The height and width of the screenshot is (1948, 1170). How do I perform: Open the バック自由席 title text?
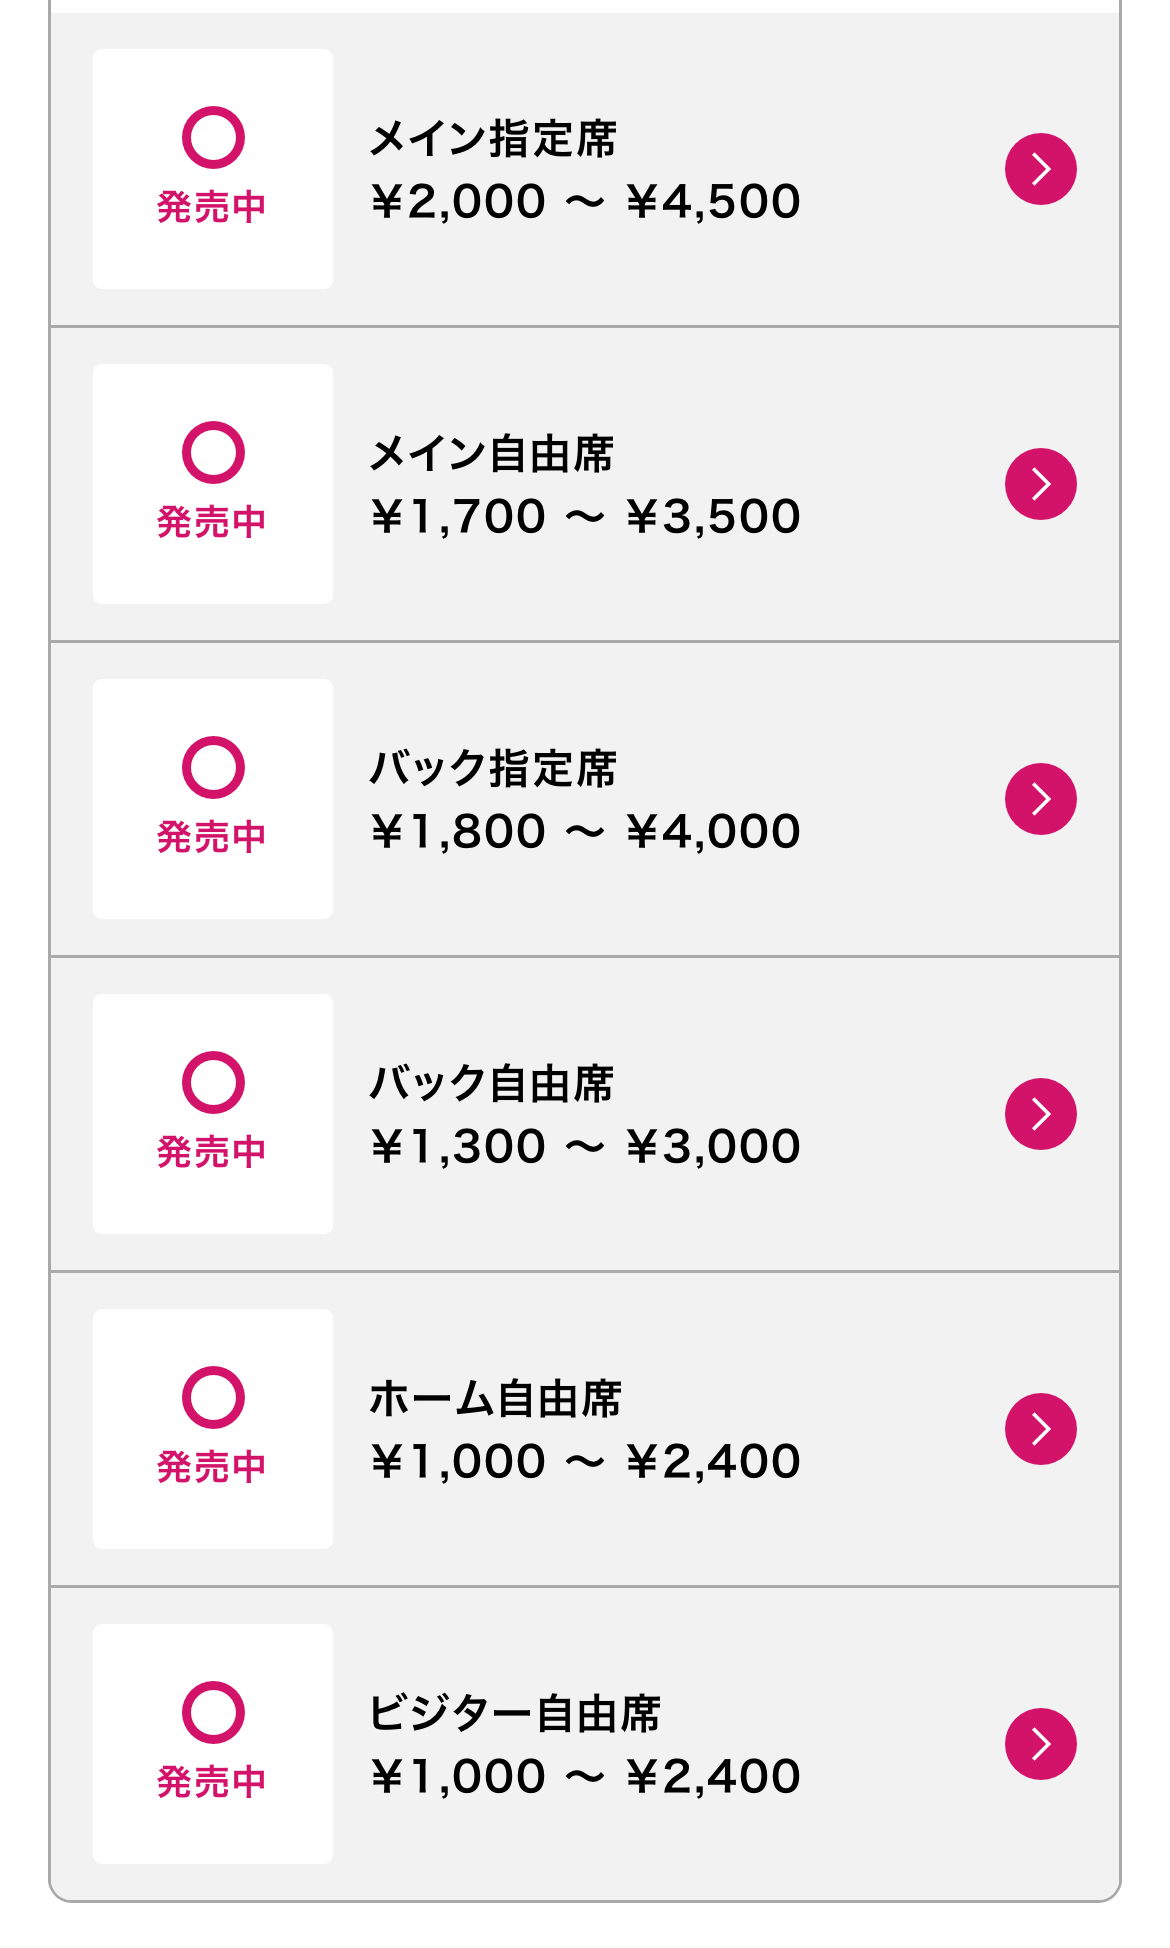tap(491, 1083)
